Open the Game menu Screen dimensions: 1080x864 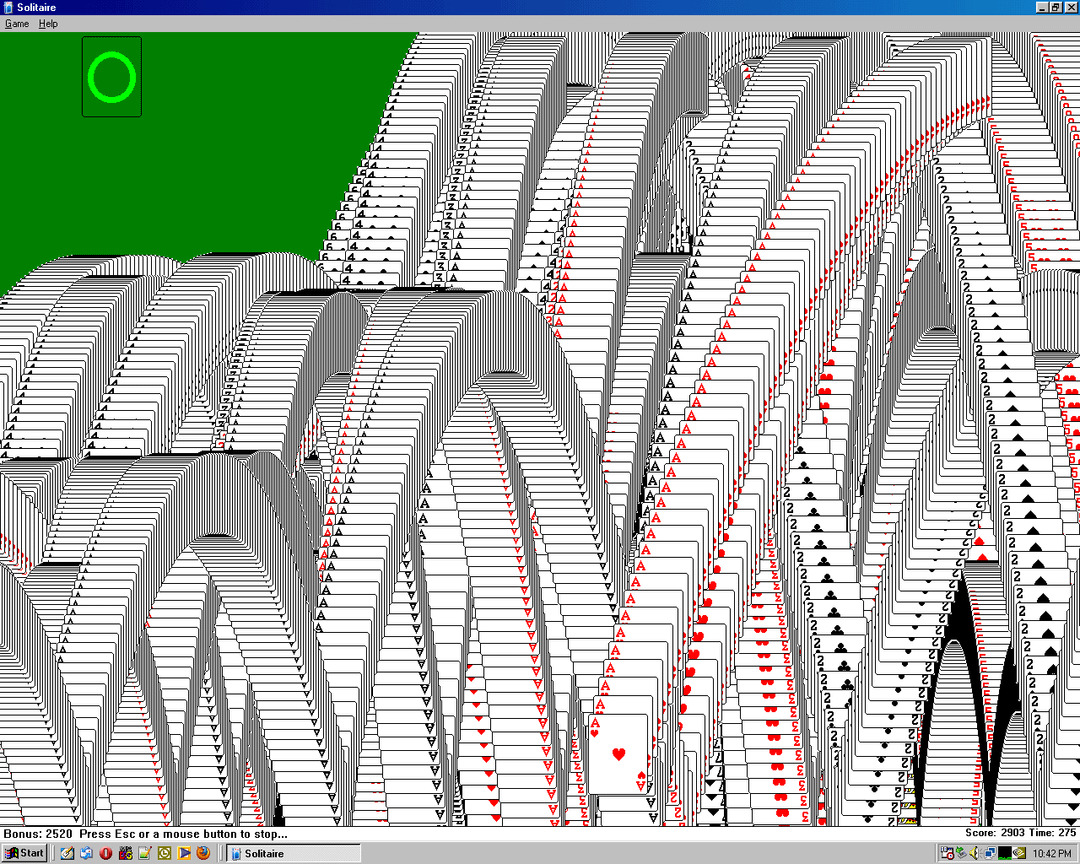click(x=17, y=23)
